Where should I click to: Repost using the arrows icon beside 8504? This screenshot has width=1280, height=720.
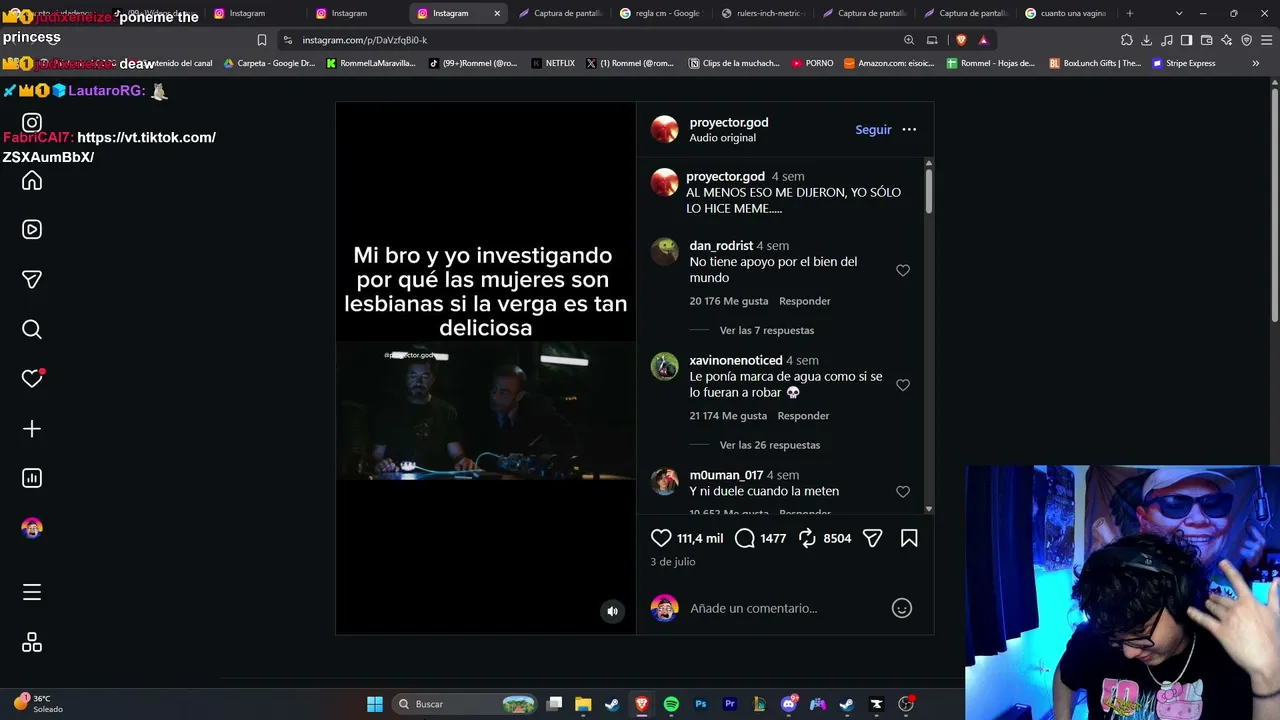point(807,538)
